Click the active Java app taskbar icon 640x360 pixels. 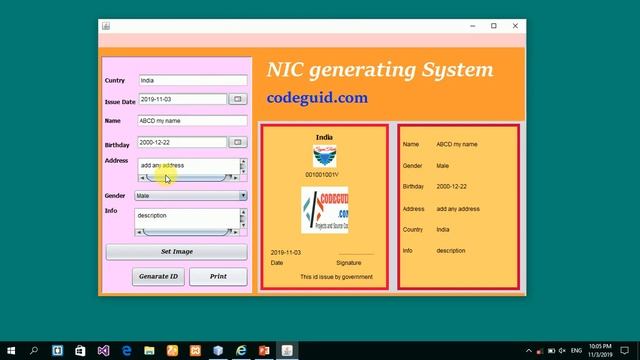(287, 351)
